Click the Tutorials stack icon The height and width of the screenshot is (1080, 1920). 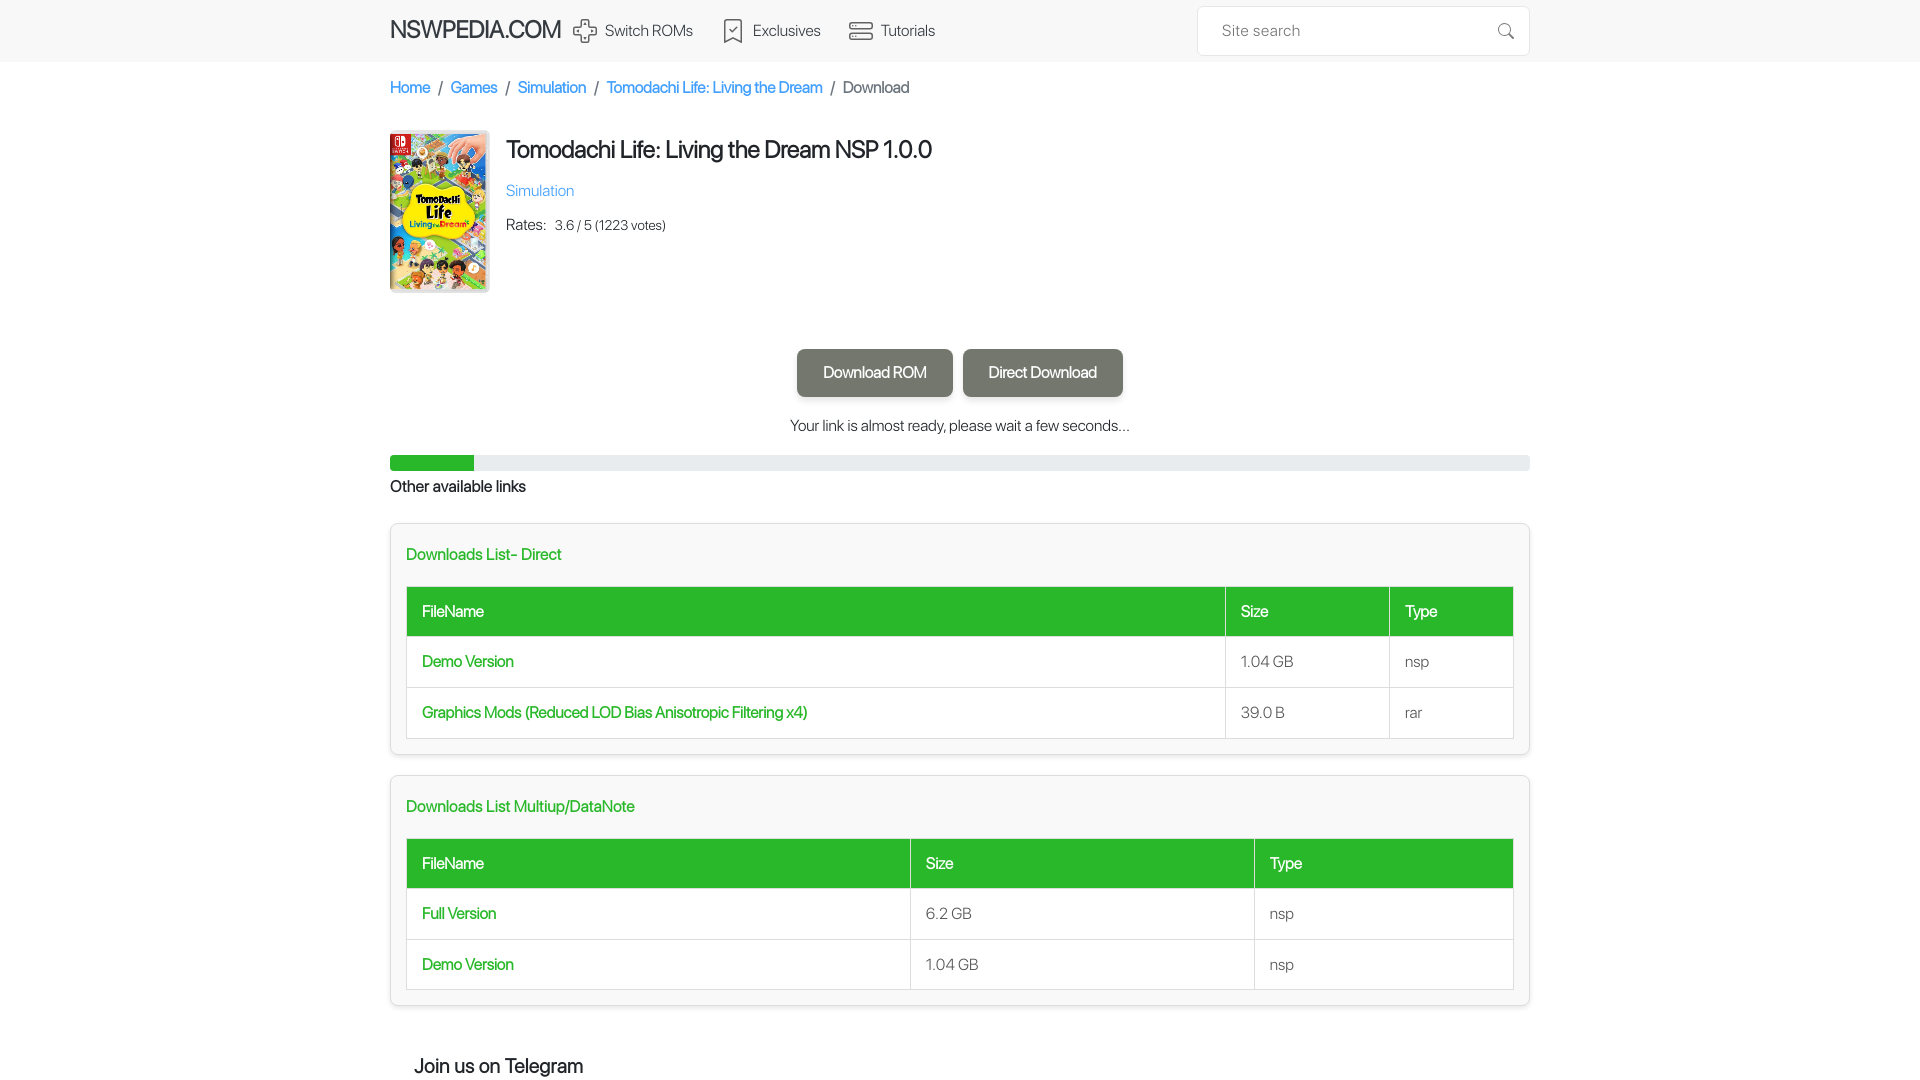click(861, 31)
